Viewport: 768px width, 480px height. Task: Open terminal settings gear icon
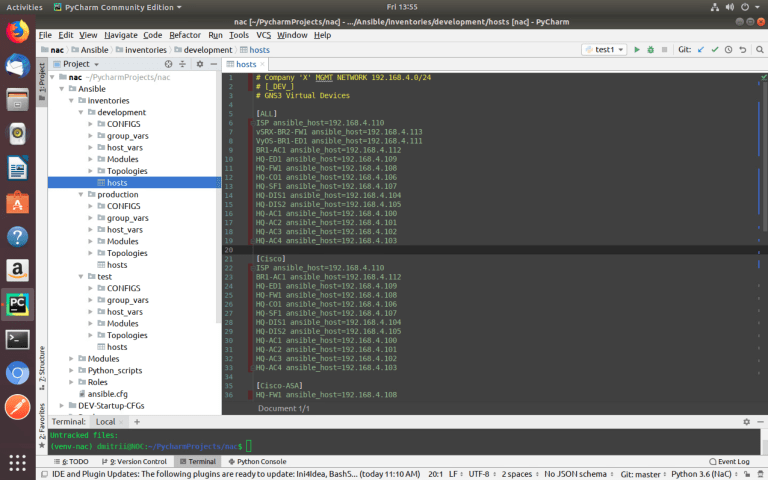pos(746,421)
